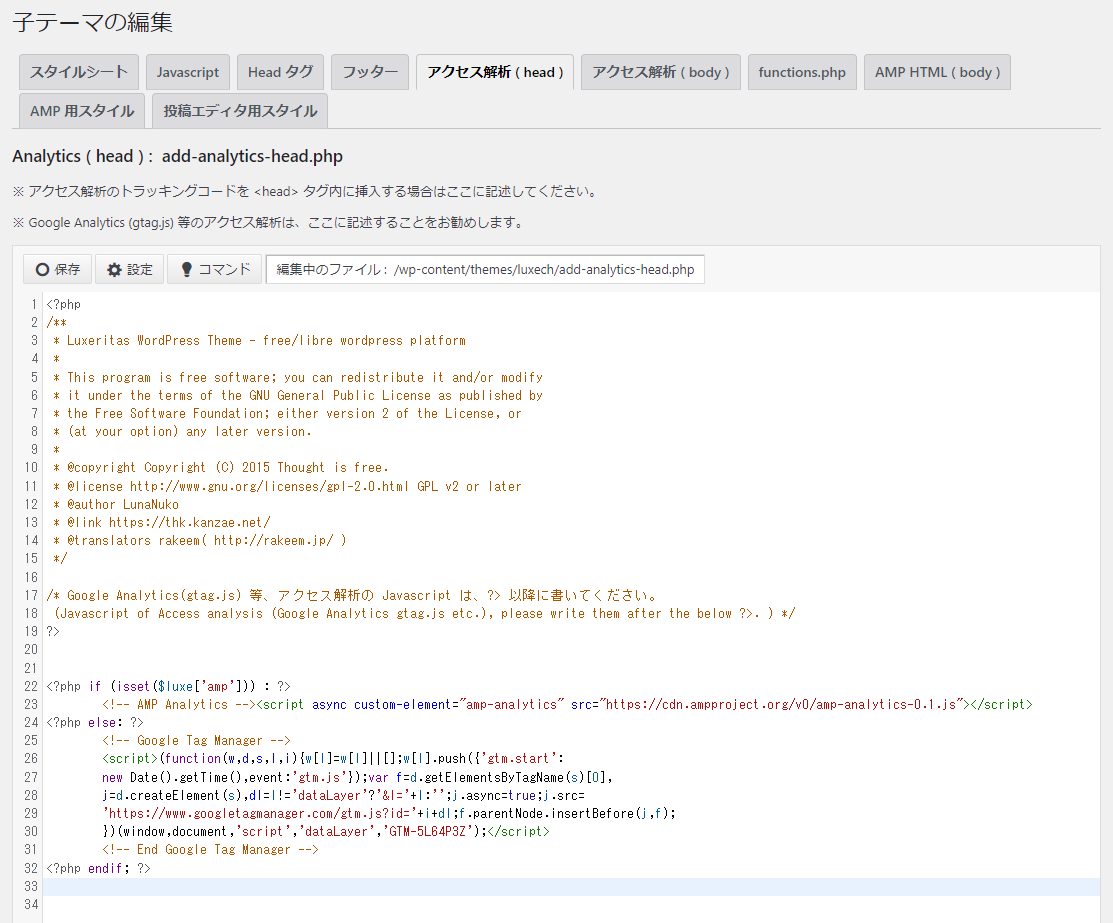Click the '?>' closing tag on line 19
The width and height of the screenshot is (1113, 923).
click(x=53, y=631)
